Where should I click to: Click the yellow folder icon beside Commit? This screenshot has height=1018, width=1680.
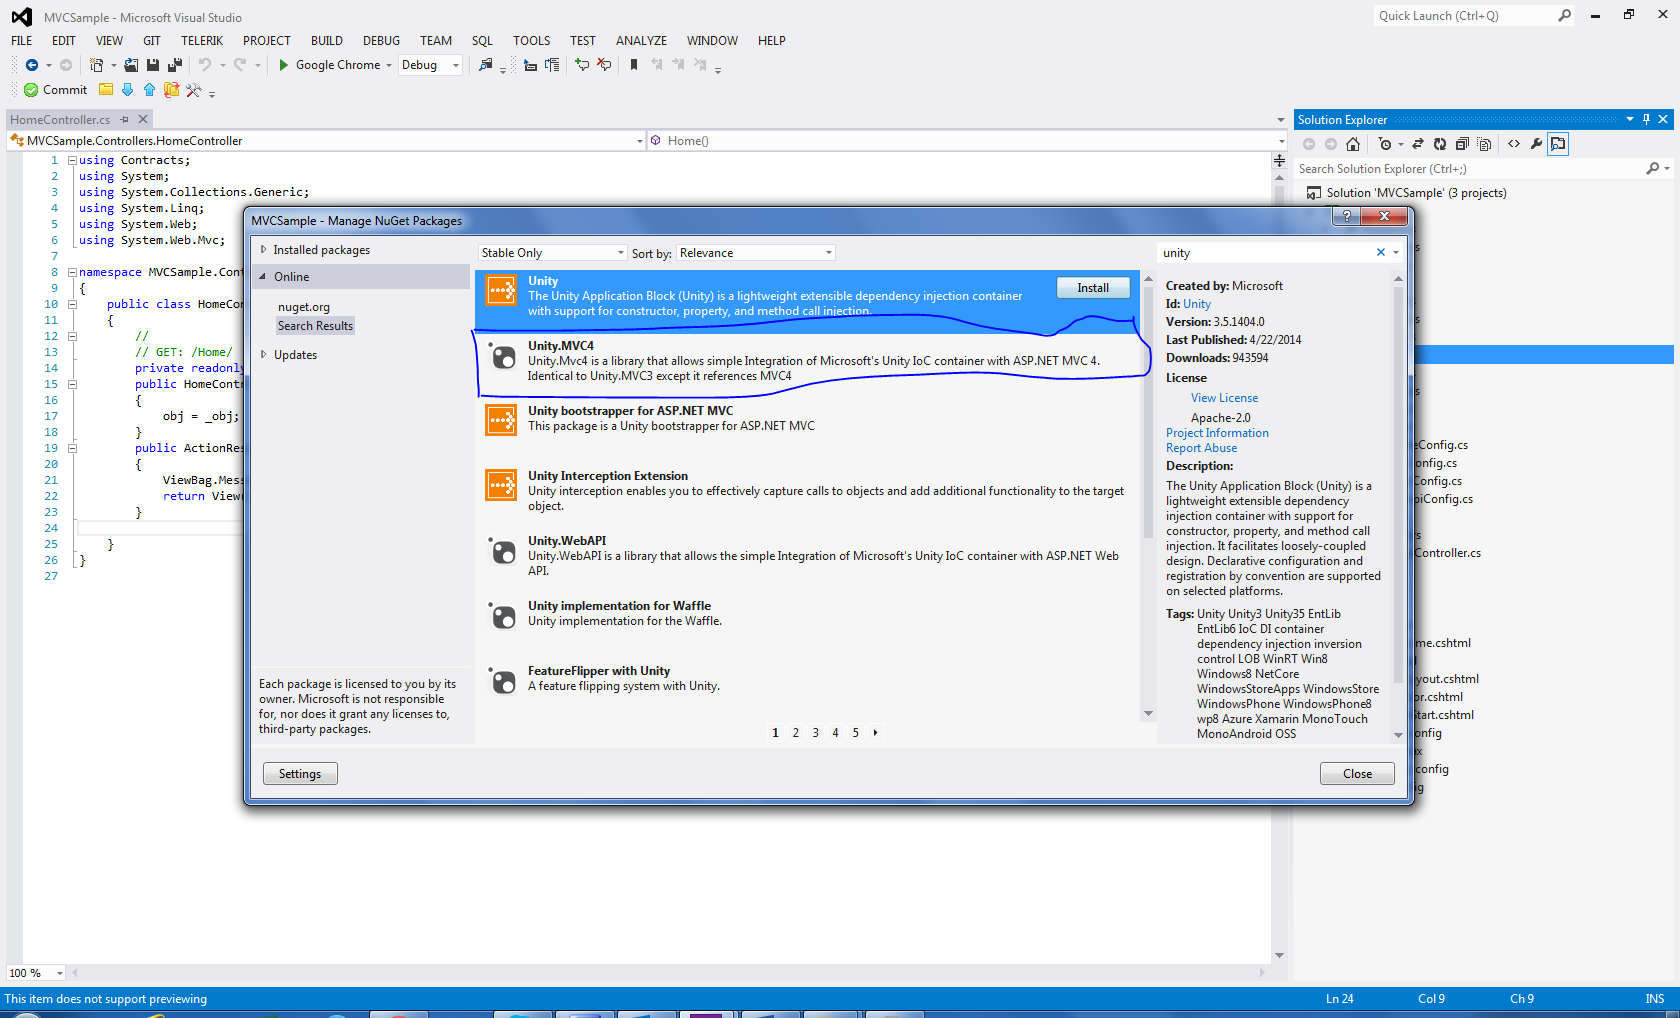pyautogui.click(x=106, y=90)
